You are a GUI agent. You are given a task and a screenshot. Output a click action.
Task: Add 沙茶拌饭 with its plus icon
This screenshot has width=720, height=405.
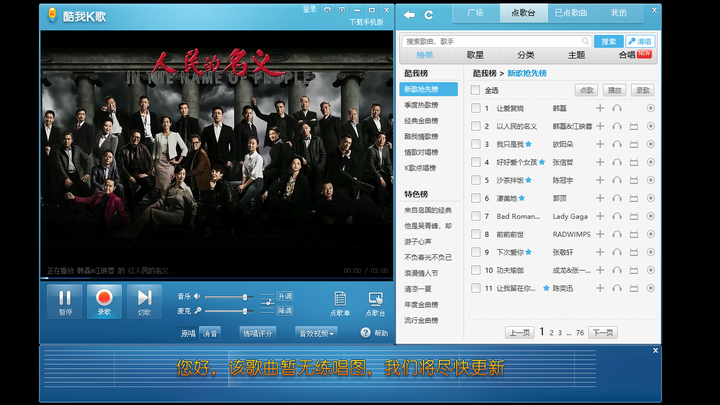coord(600,180)
